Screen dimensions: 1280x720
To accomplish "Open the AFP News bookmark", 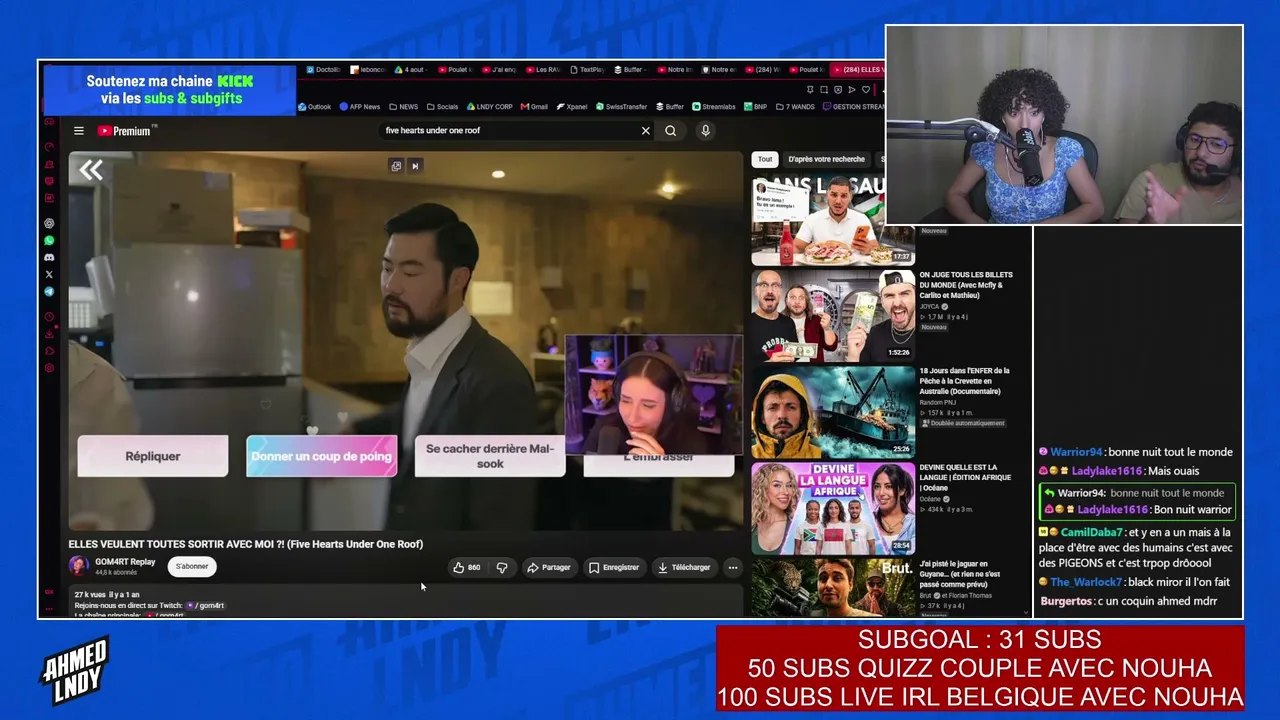I will click(360, 107).
